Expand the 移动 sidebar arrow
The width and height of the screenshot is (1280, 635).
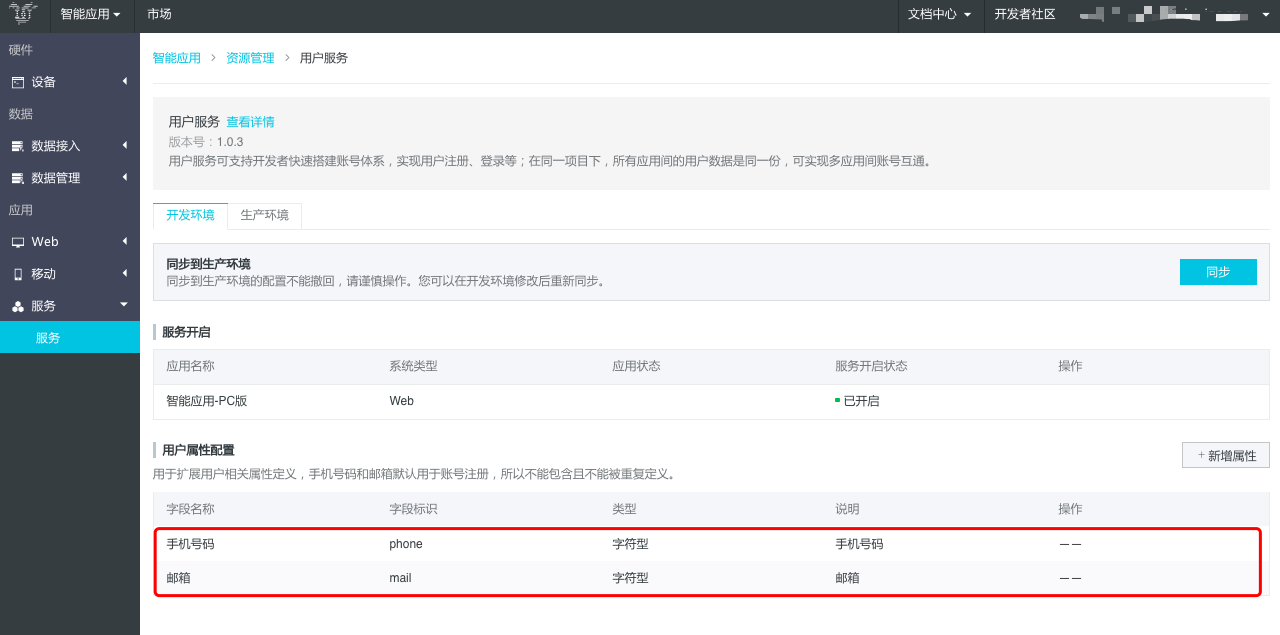point(125,273)
